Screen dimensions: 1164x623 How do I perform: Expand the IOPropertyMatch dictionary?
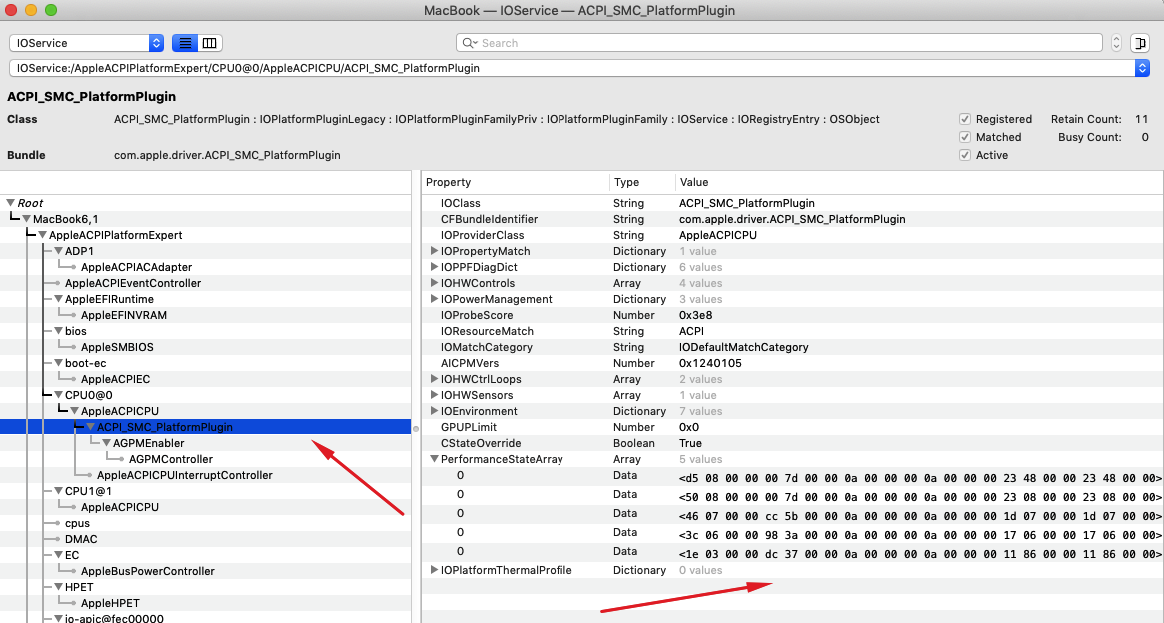434,251
